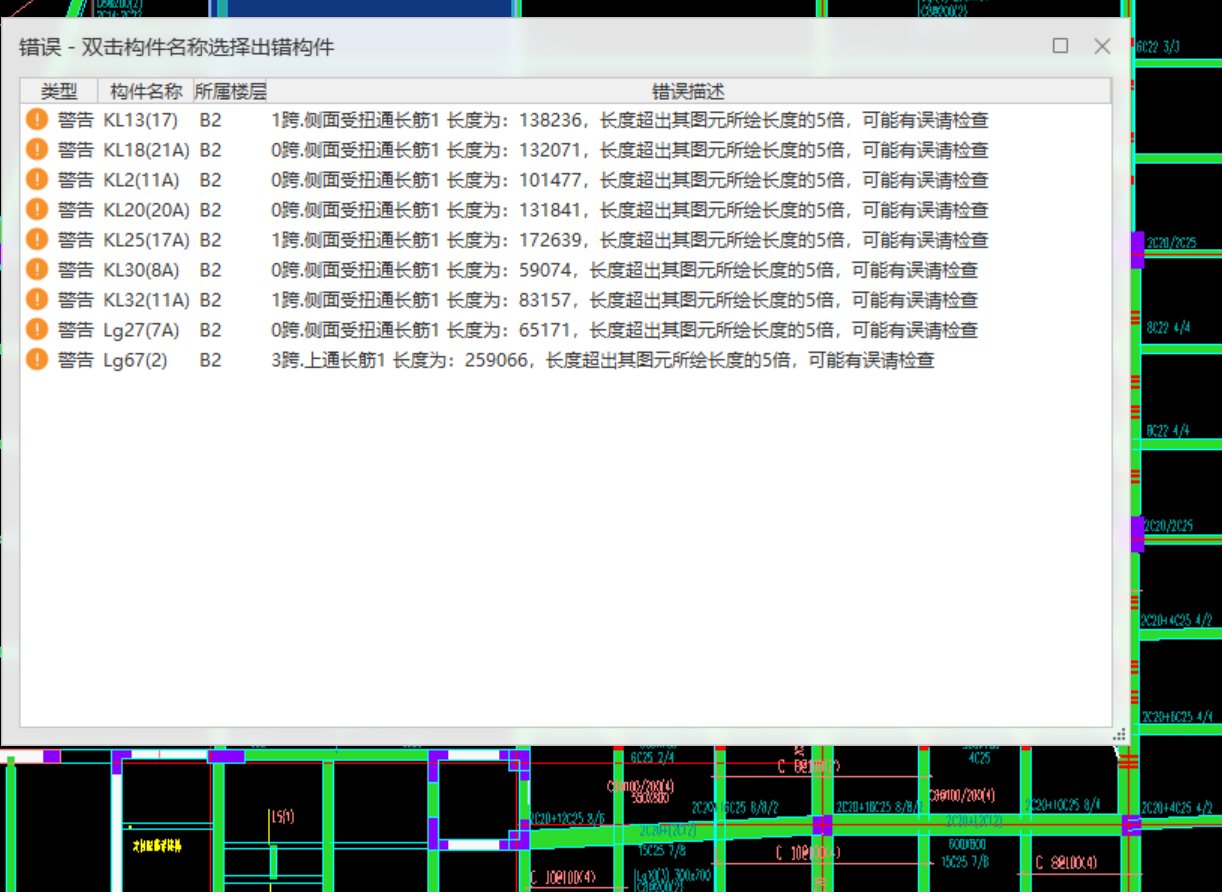Viewport: 1222px width, 892px height.
Task: Select component name KL32(11A)
Action: 147,300
